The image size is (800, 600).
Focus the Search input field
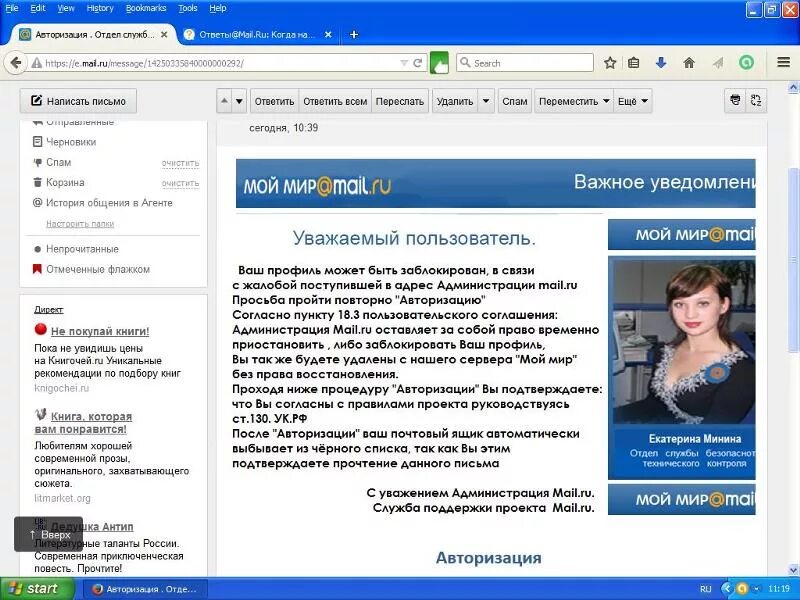pos(525,63)
